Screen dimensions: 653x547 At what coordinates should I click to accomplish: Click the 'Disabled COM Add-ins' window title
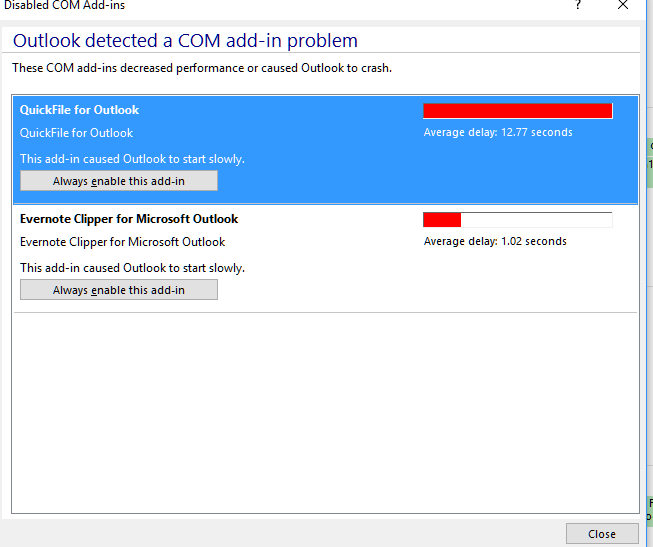[x=64, y=5]
